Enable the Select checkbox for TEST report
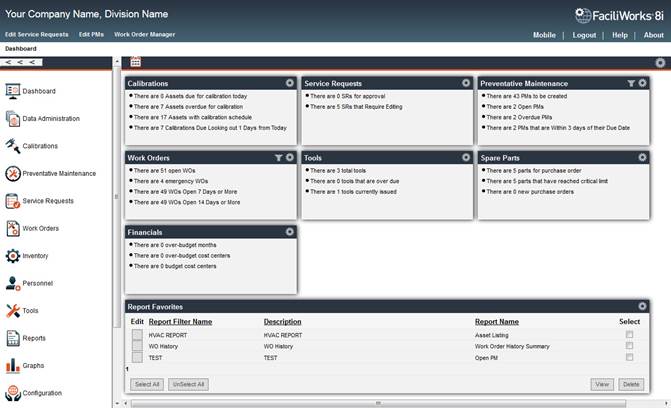 coord(629,357)
